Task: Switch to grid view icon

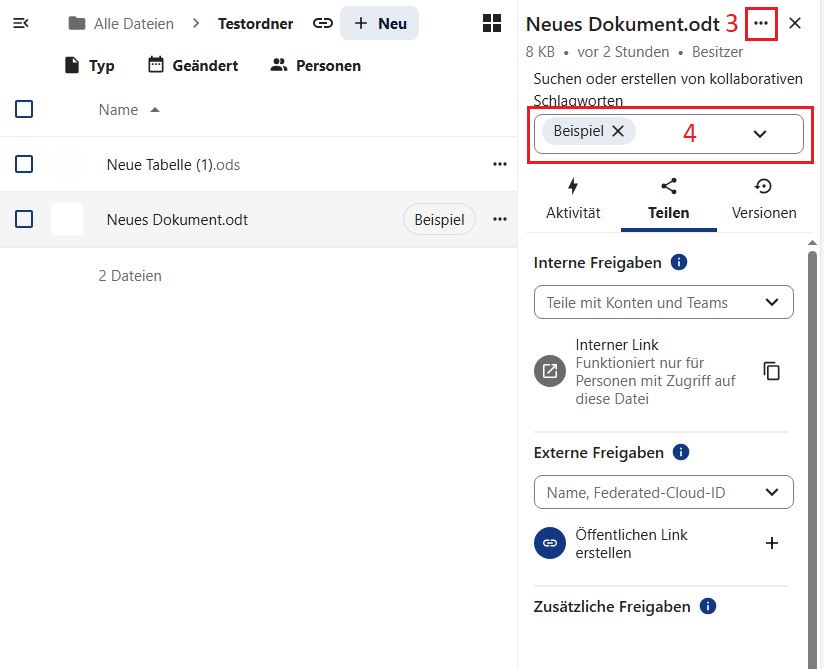Action: pyautogui.click(x=492, y=23)
